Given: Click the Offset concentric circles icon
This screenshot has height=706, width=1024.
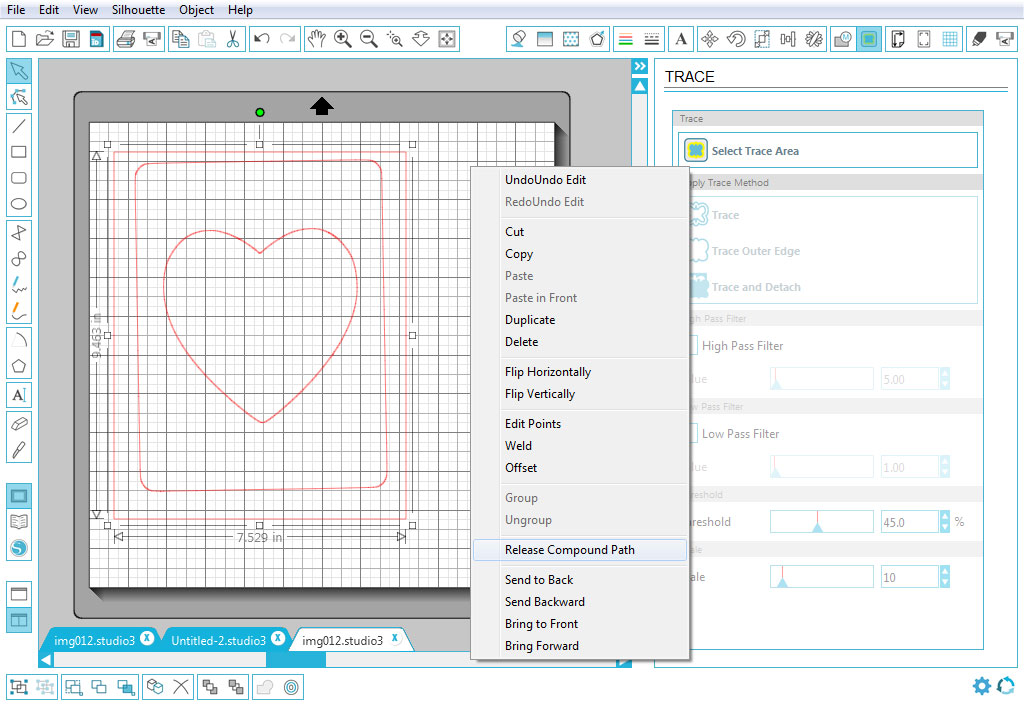Looking at the screenshot, I should 292,687.
